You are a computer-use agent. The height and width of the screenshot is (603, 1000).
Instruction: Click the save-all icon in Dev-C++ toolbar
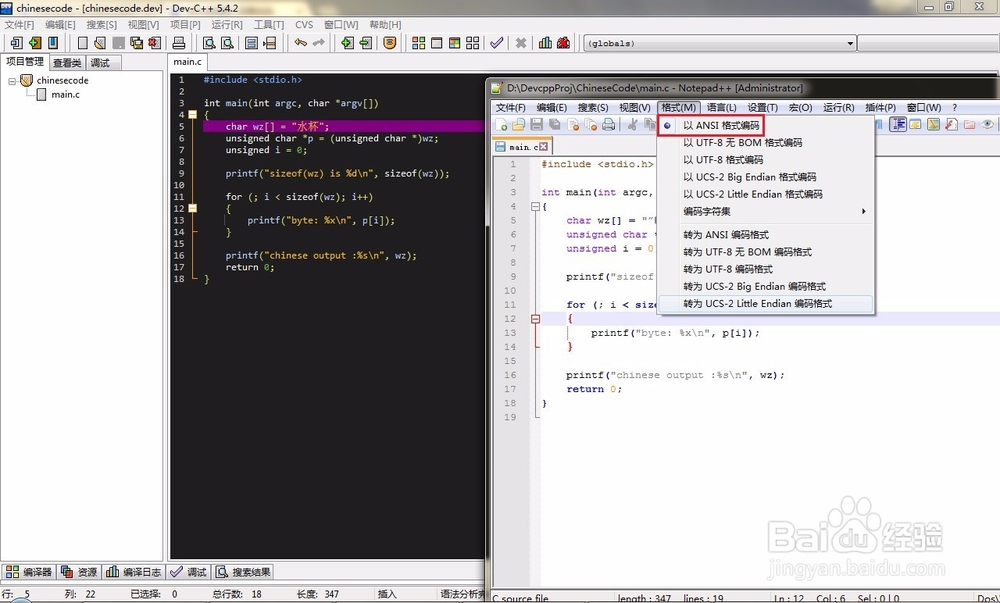136,43
